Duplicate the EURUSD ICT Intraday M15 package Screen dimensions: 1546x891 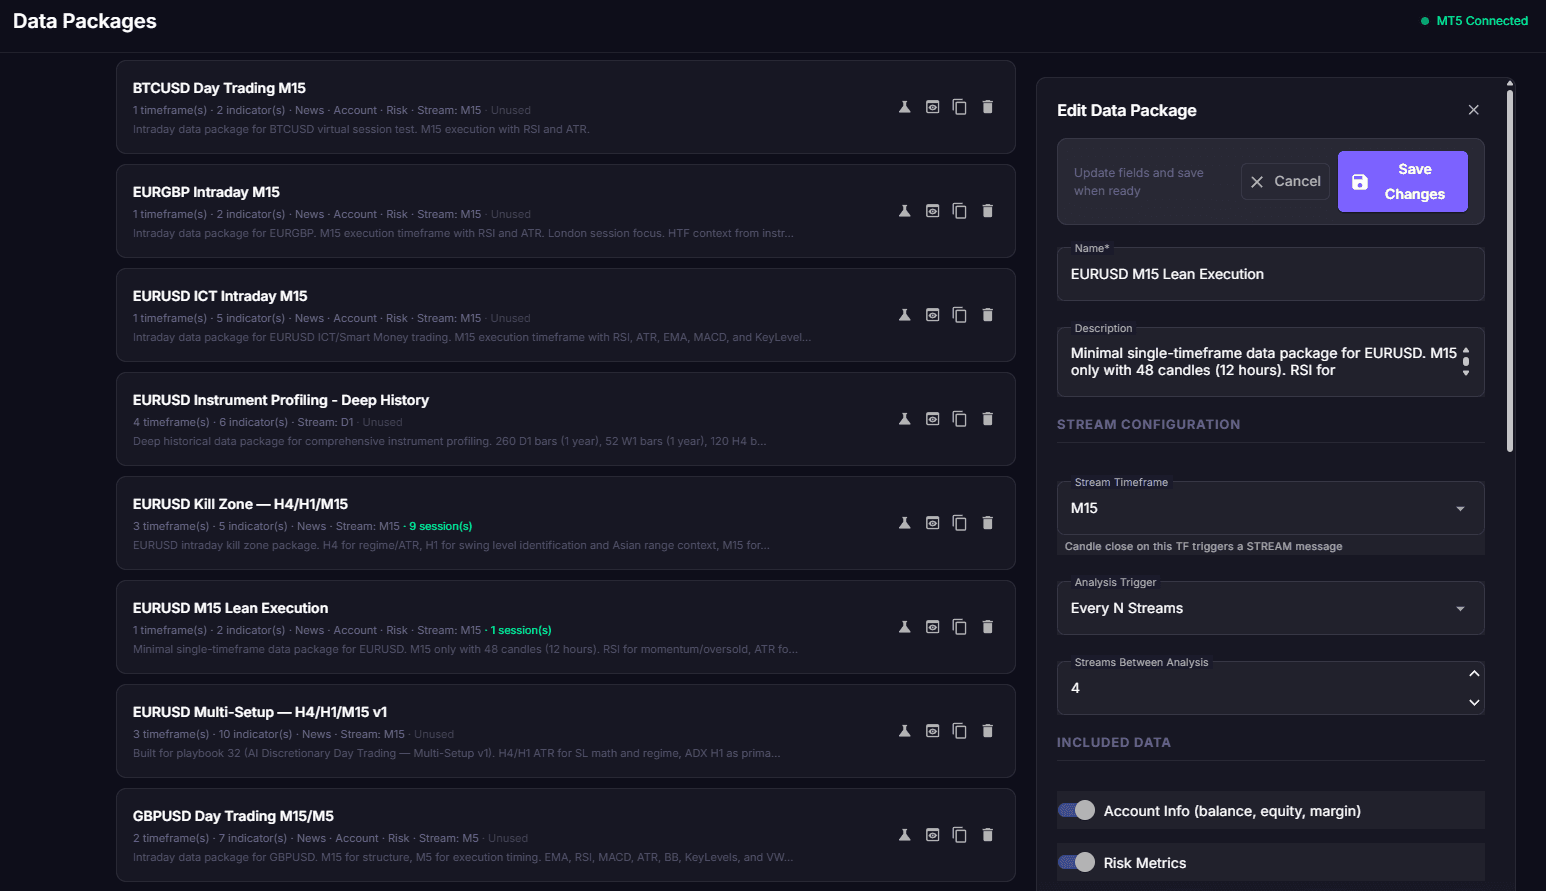(x=960, y=315)
